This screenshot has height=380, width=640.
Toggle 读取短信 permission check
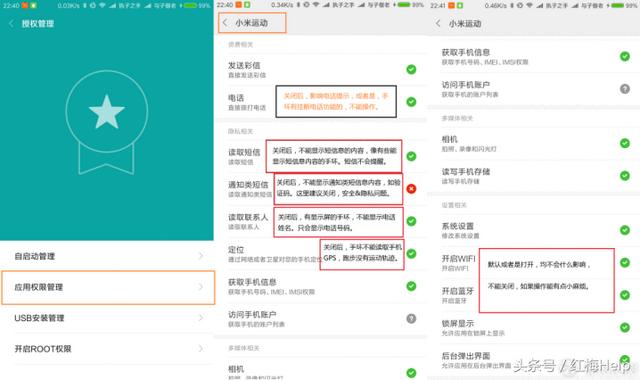(x=411, y=156)
